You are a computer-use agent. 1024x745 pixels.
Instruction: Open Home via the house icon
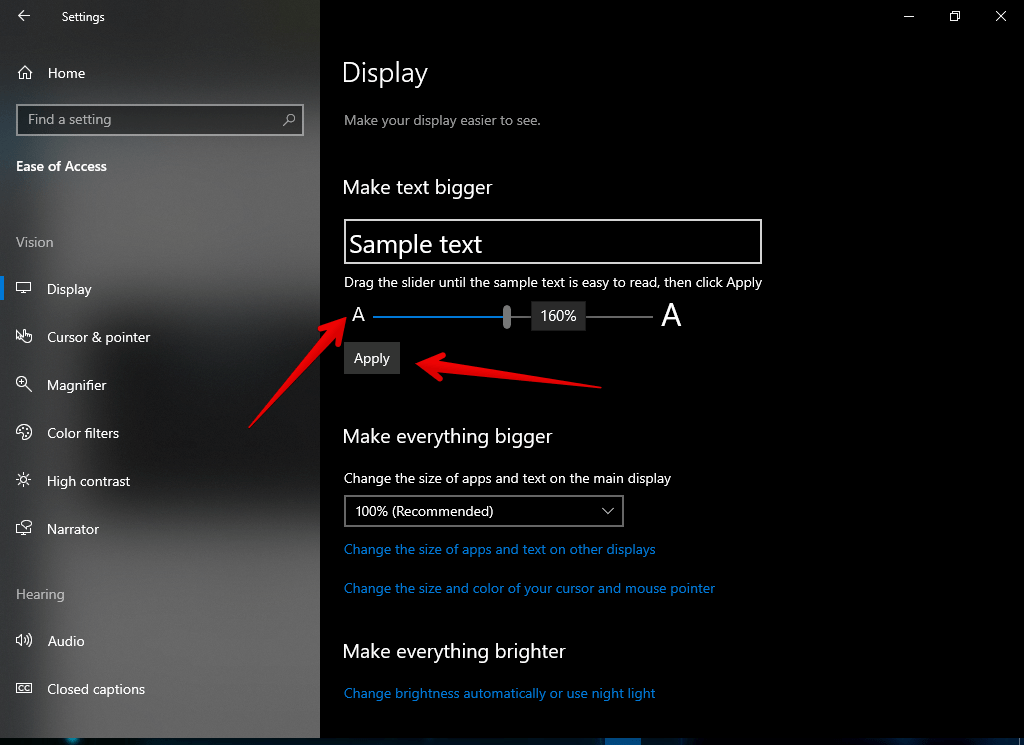click(x=25, y=73)
